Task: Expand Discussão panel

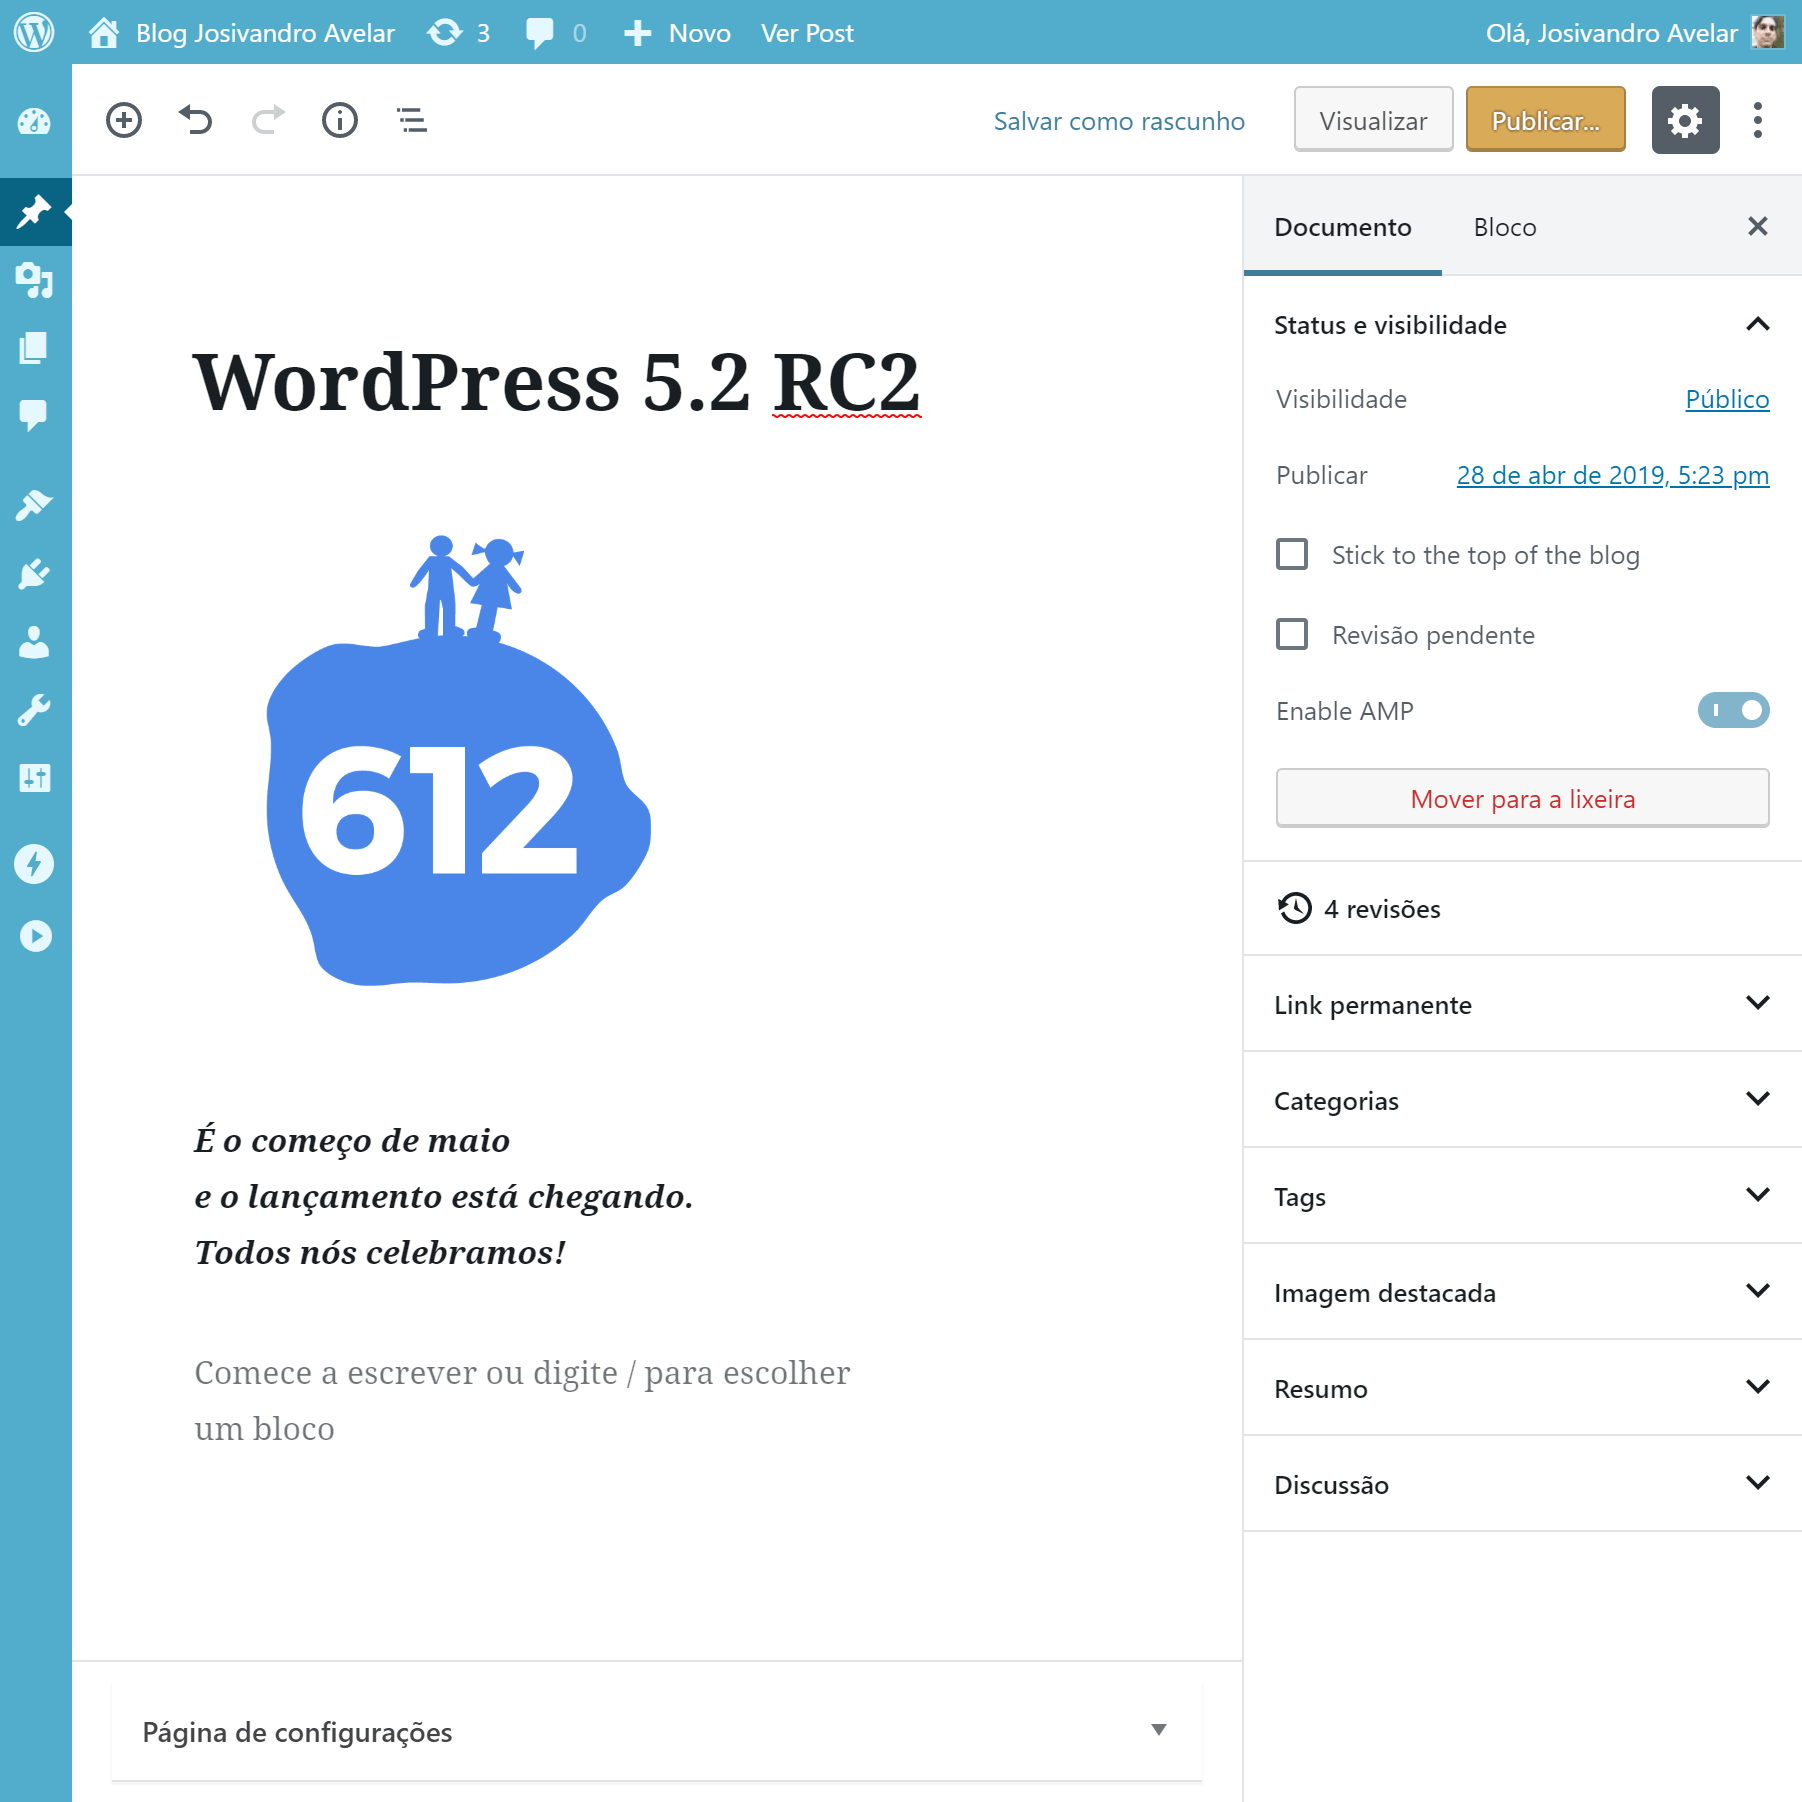Action: click(x=1522, y=1483)
